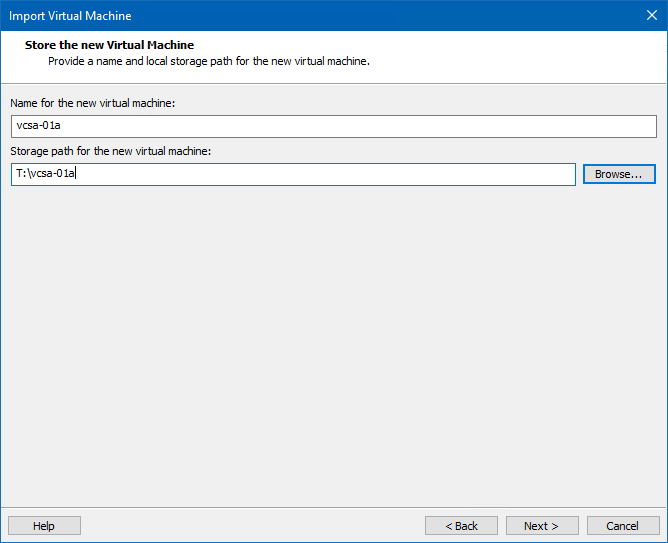Click the Import Virtual Machine title bar
Image resolution: width=668 pixels, height=543 pixels.
pos(300,16)
